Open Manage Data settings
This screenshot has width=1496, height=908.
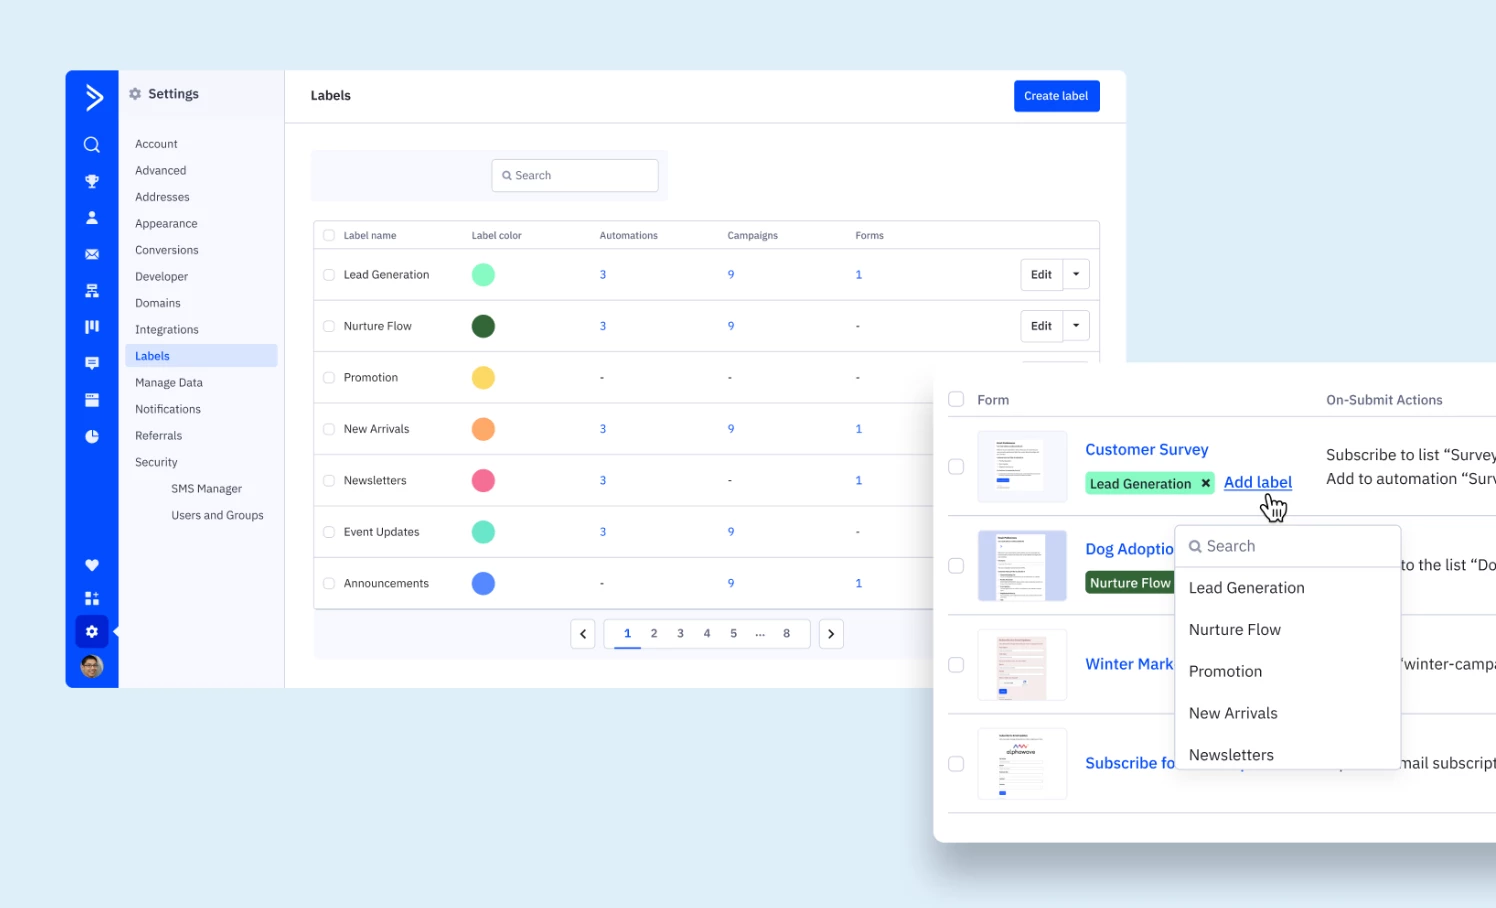169,383
